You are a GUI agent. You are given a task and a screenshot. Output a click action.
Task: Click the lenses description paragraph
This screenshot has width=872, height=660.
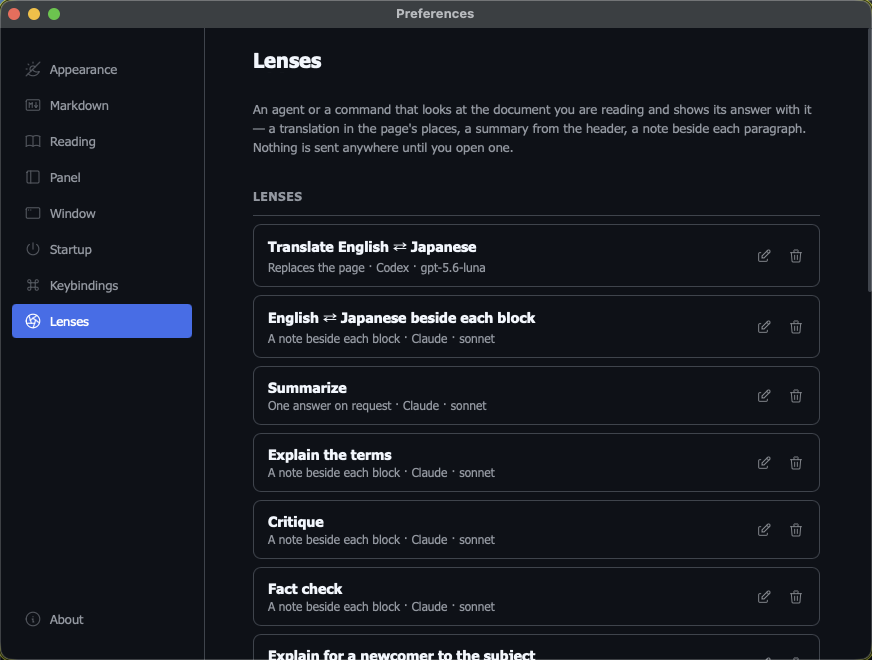pyautogui.click(x=532, y=128)
